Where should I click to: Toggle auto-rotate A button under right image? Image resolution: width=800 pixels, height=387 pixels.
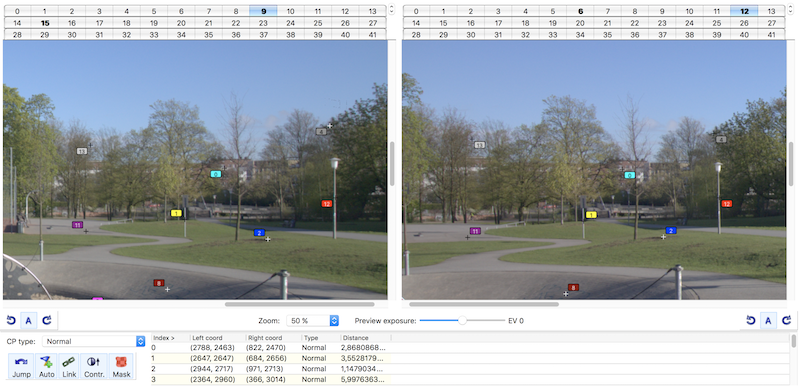point(768,321)
